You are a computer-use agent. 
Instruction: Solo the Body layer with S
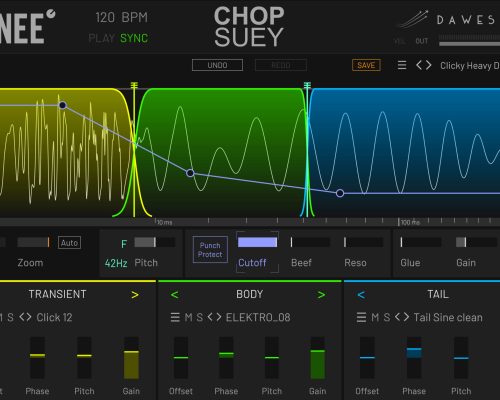point(199,317)
